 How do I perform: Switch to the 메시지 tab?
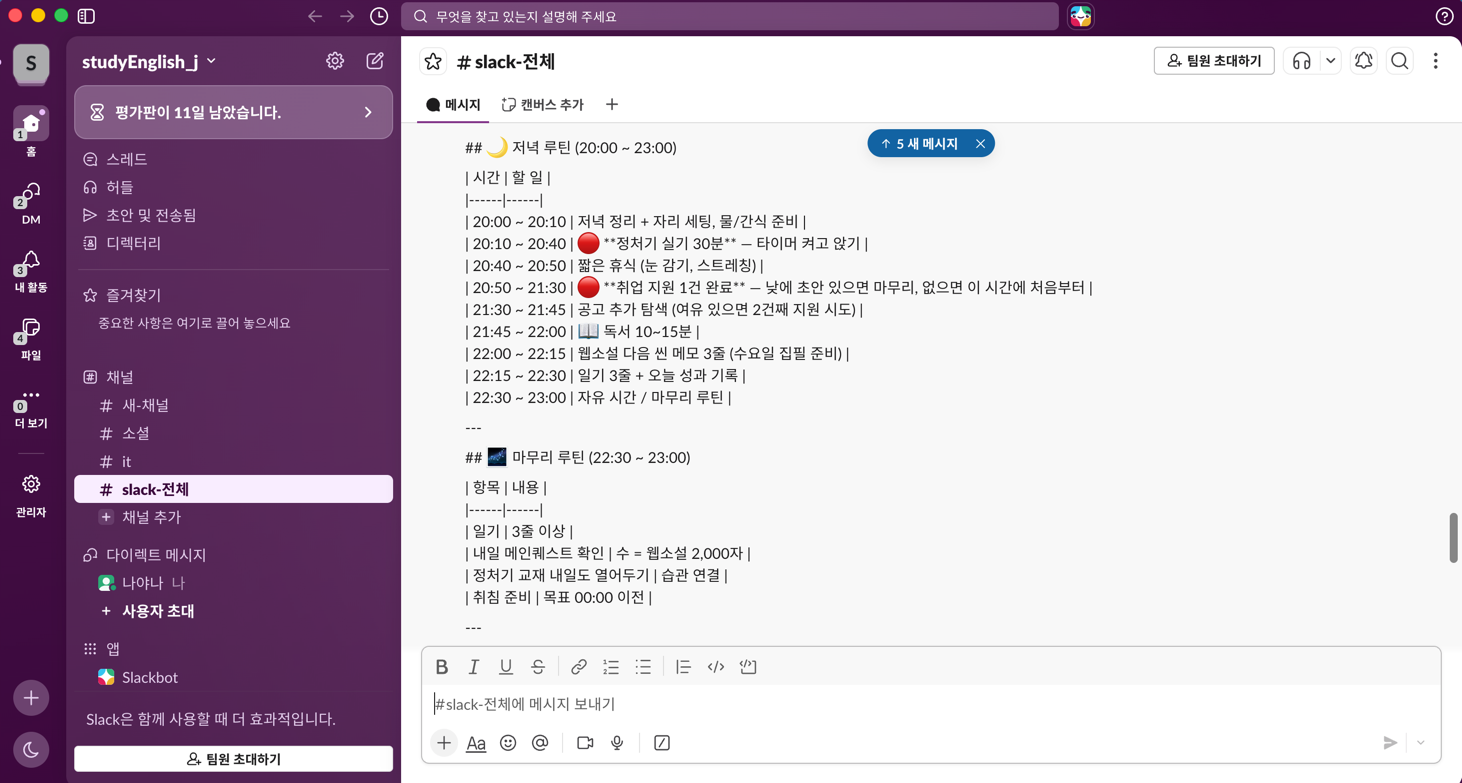453,105
